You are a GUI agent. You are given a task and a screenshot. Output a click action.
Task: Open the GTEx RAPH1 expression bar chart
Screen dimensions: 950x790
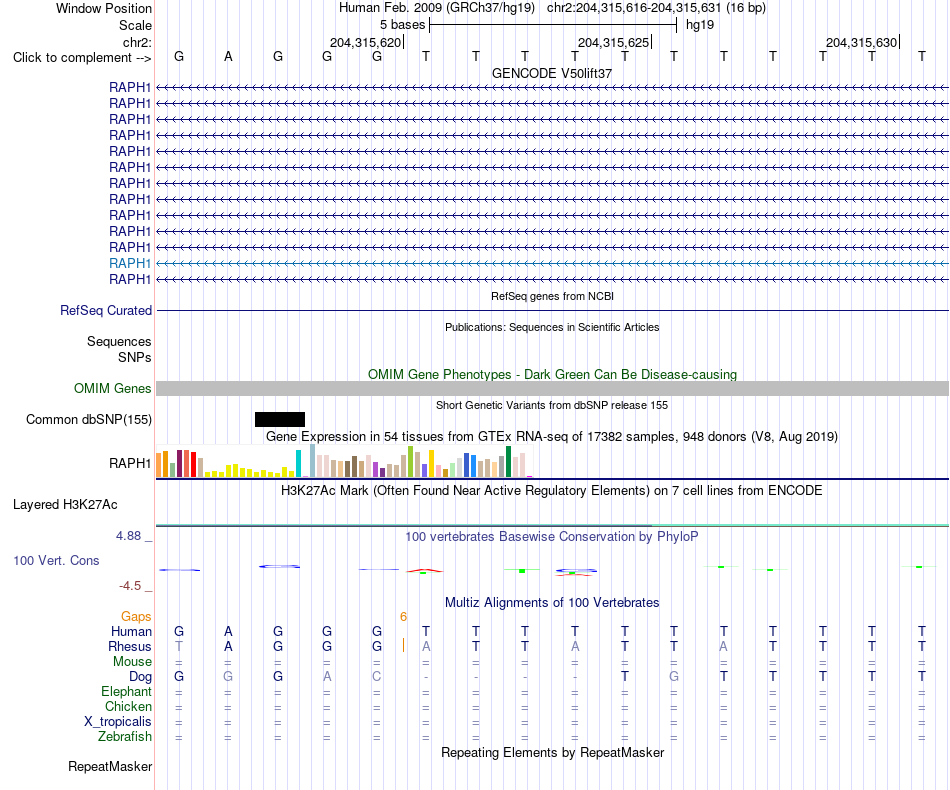click(x=344, y=462)
